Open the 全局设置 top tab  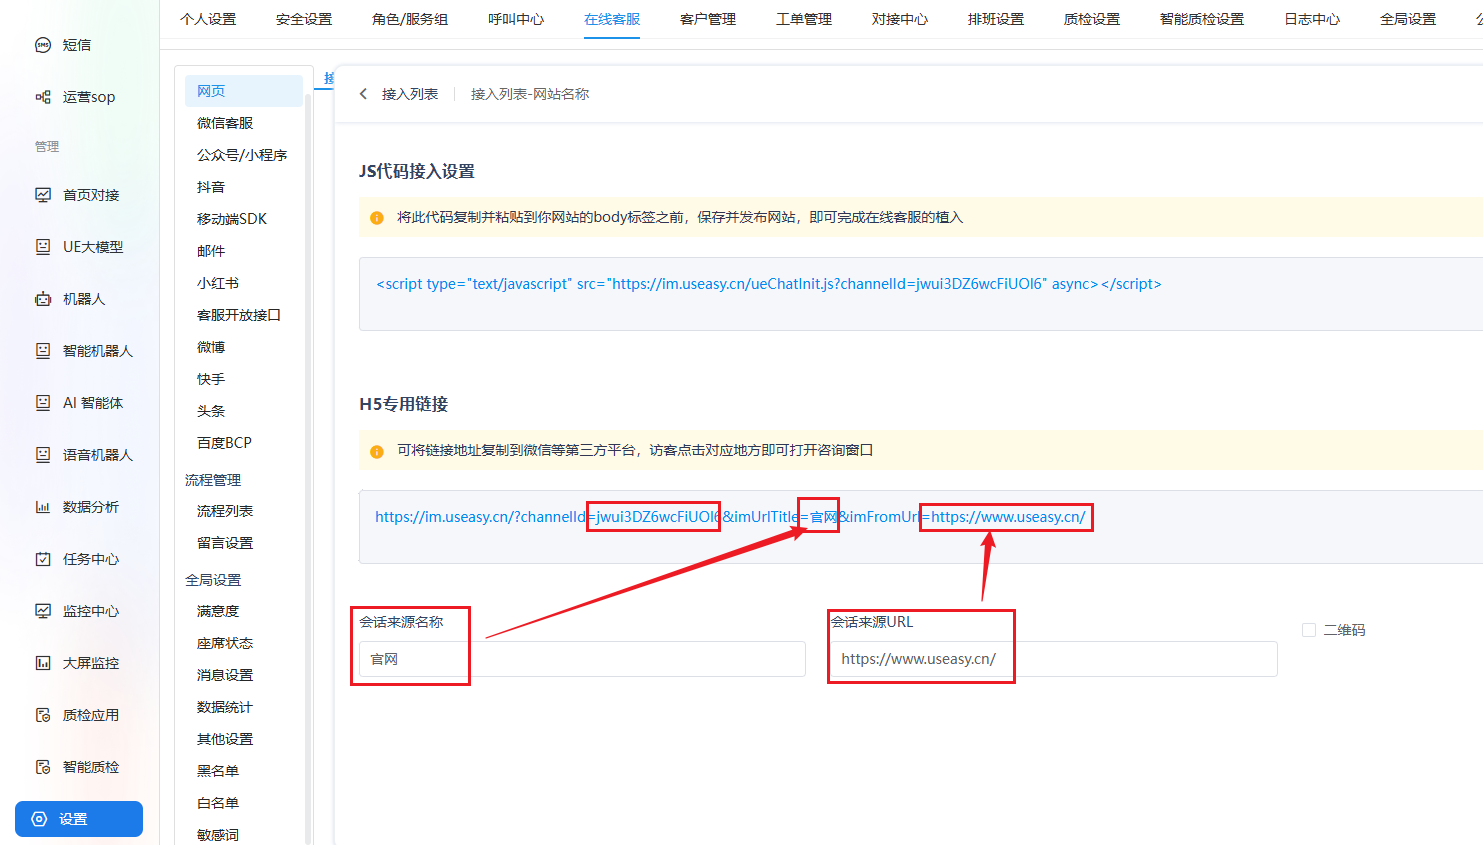[x=1408, y=19]
